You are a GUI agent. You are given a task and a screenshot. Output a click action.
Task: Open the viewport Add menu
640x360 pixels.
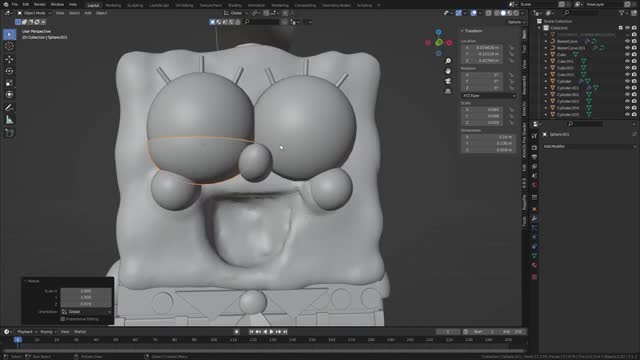tap(88, 13)
